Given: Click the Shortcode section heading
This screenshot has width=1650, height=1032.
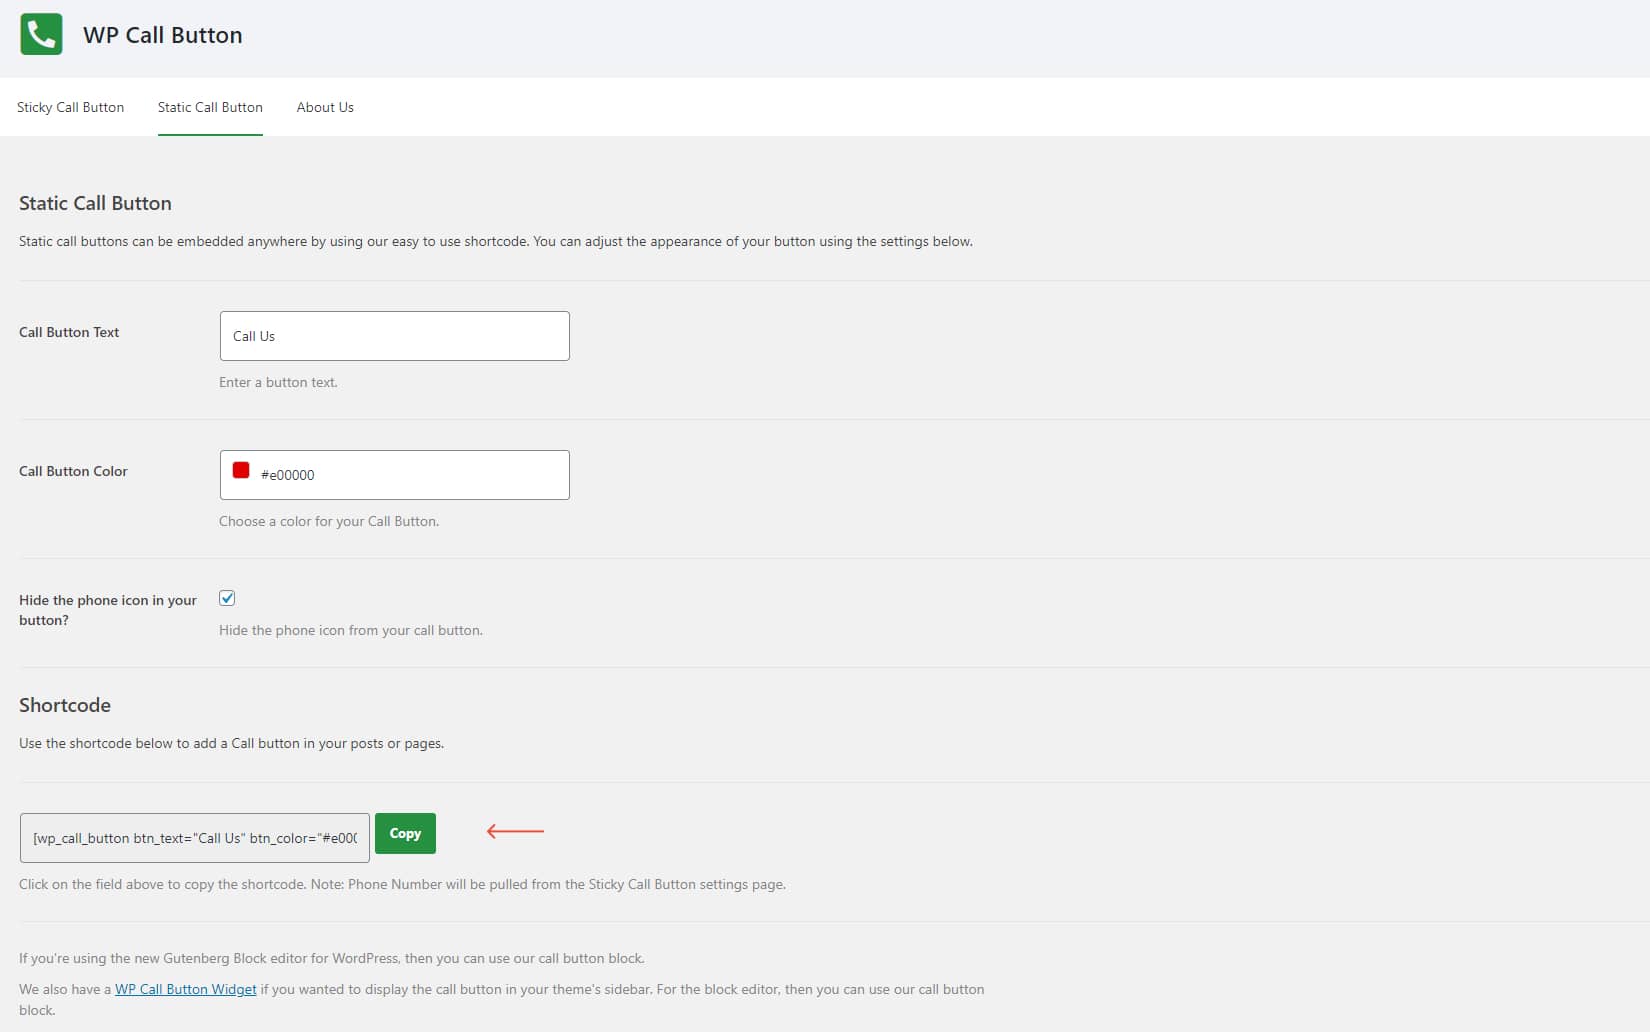Looking at the screenshot, I should tap(64, 705).
